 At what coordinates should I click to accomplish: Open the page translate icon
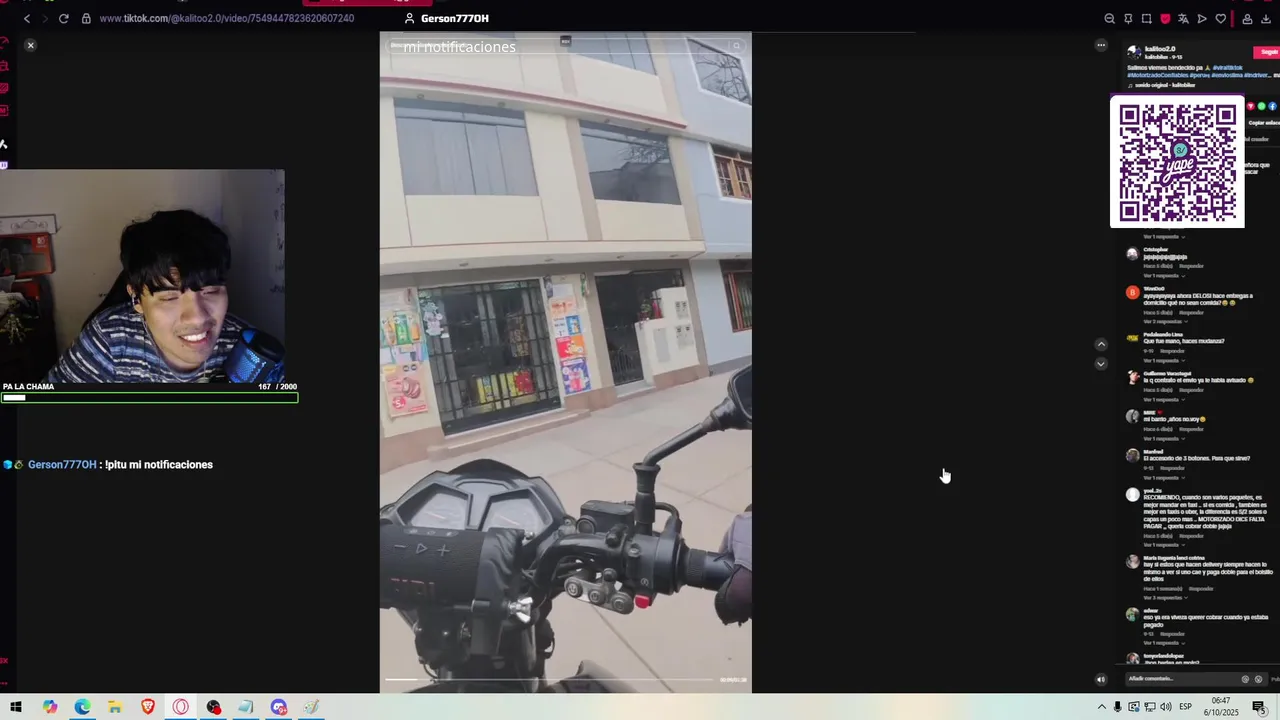(x=1183, y=19)
